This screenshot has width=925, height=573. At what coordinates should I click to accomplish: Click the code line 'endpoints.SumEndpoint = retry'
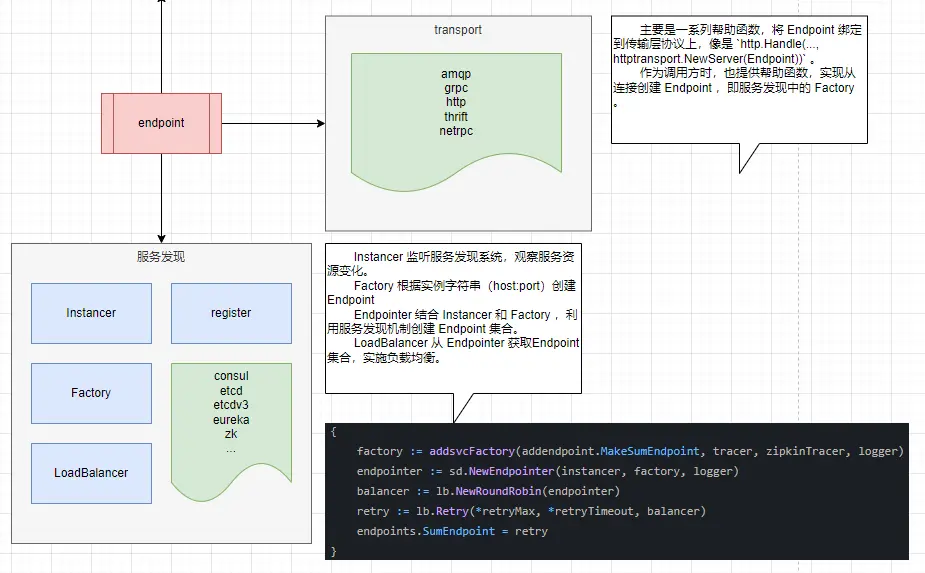[x=452, y=532]
